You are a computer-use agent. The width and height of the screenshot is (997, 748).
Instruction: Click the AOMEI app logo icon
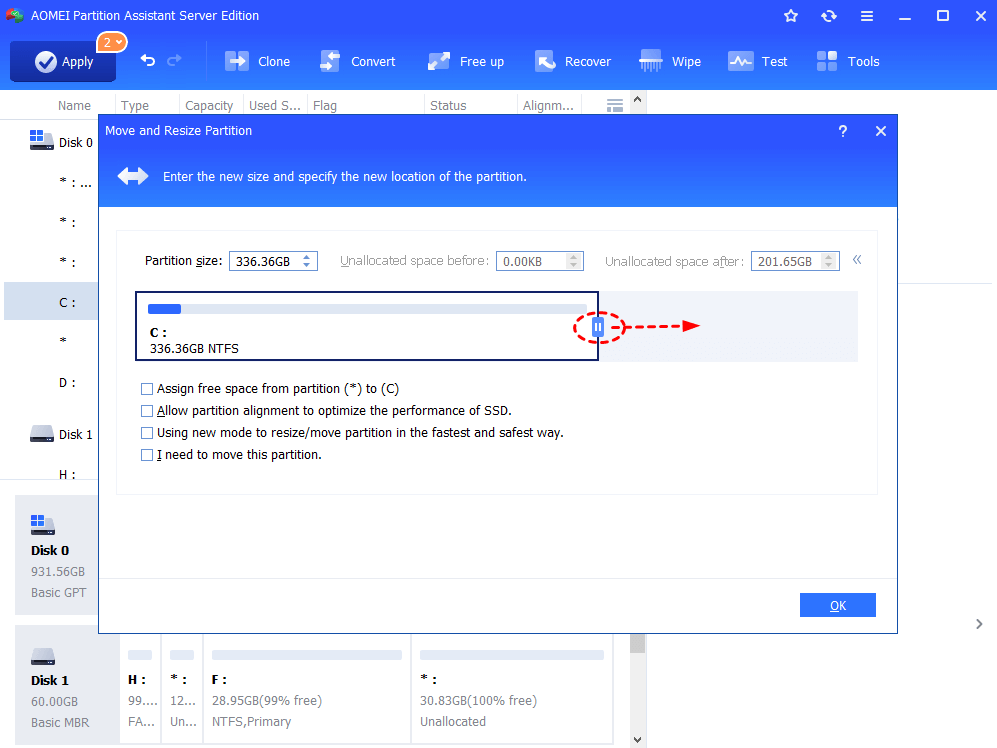pyautogui.click(x=15, y=15)
